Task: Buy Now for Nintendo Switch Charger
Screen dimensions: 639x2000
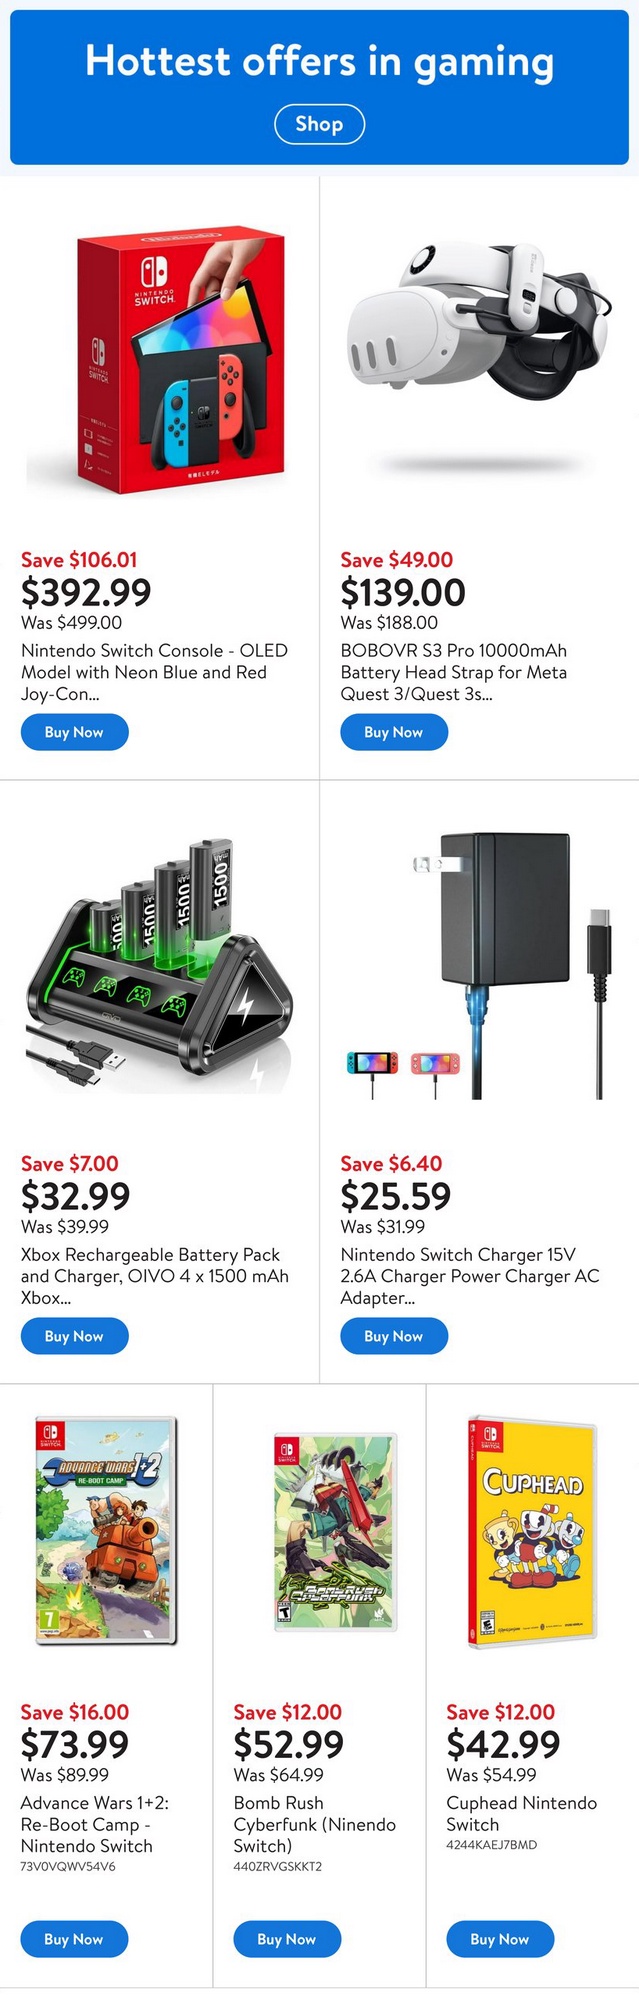Action: (393, 1336)
